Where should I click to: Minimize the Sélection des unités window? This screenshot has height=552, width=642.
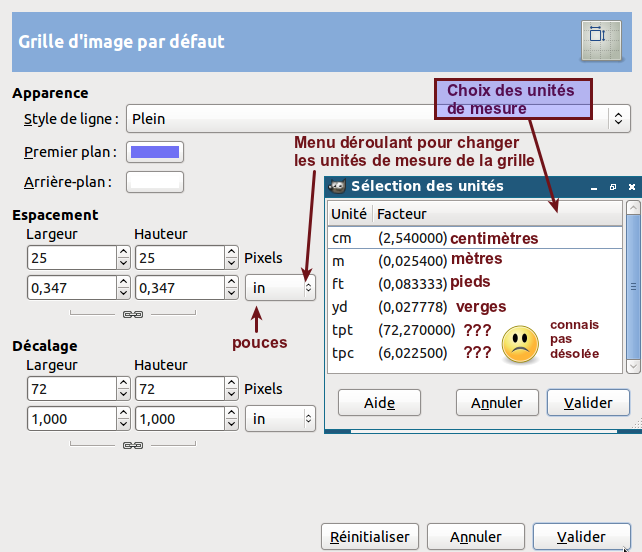pyautogui.click(x=592, y=187)
